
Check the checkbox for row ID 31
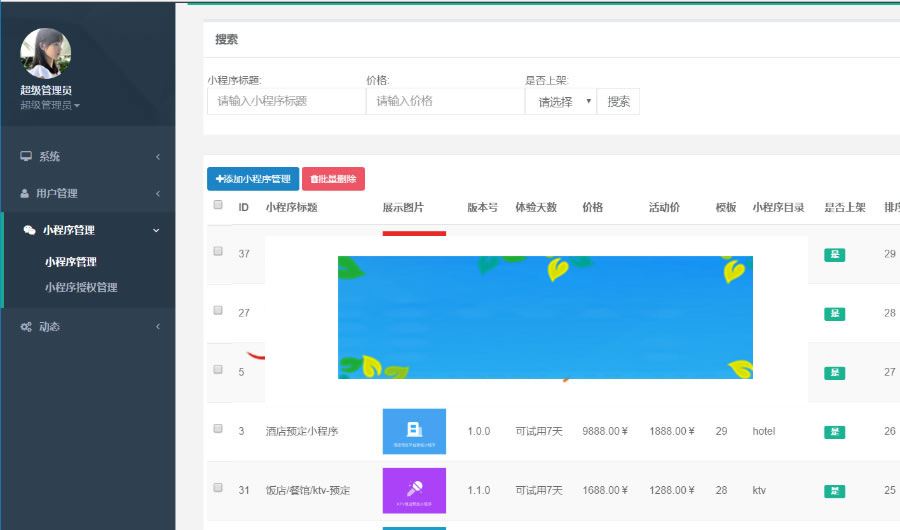coord(218,488)
